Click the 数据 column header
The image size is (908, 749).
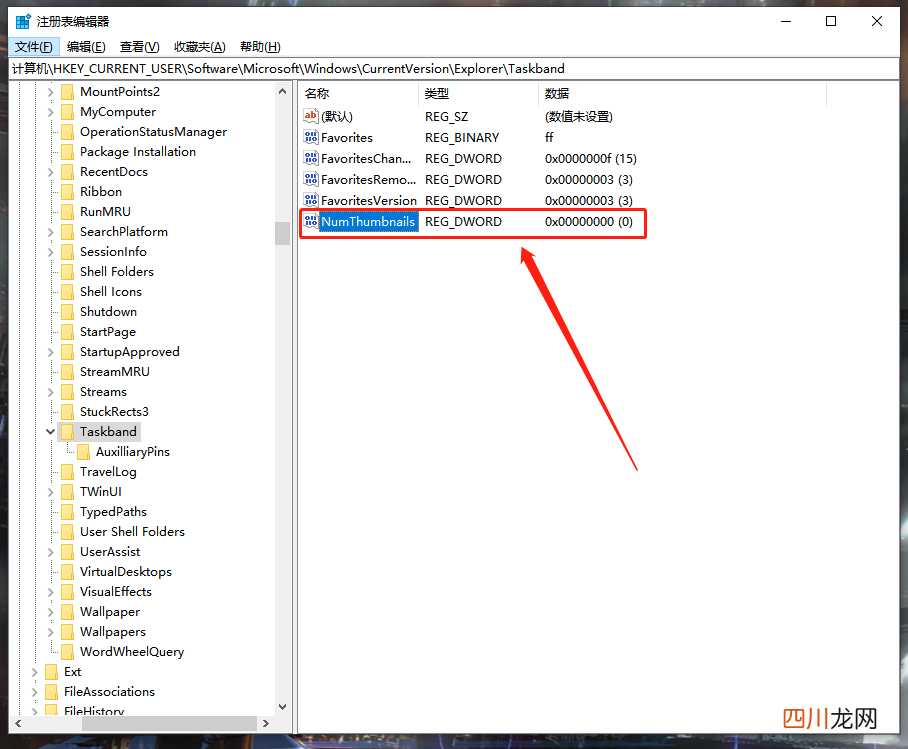[x=682, y=93]
